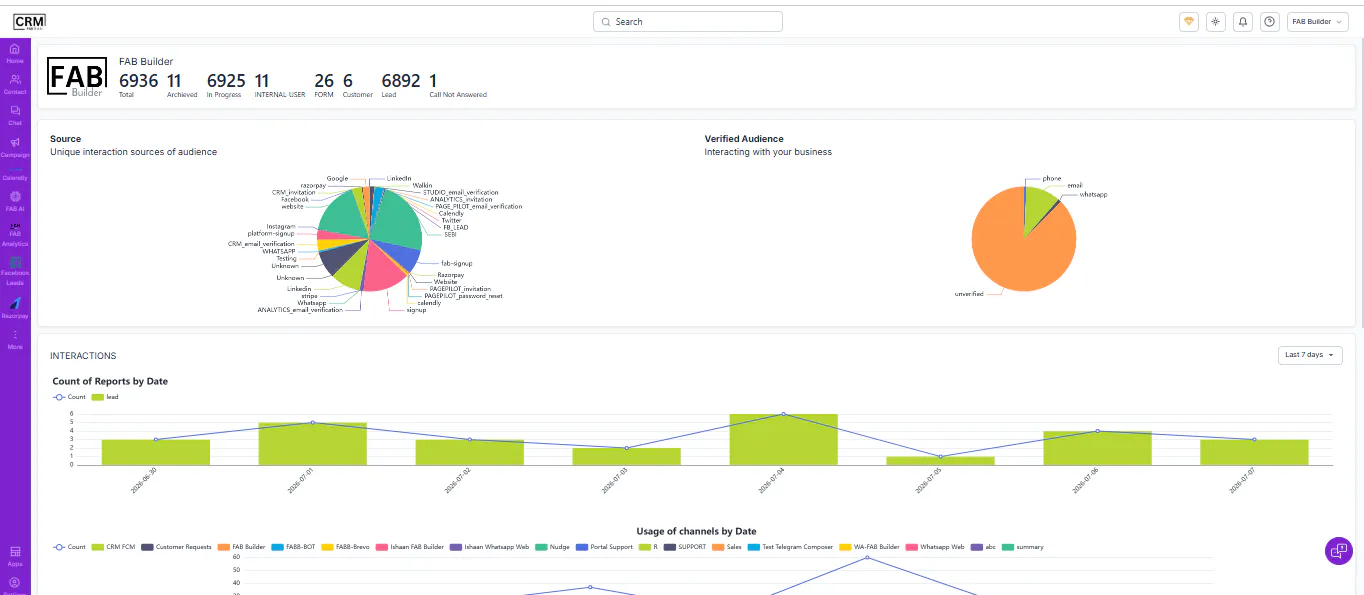
Task: Toggle the Portal Support legend item
Action: [x=604, y=547]
